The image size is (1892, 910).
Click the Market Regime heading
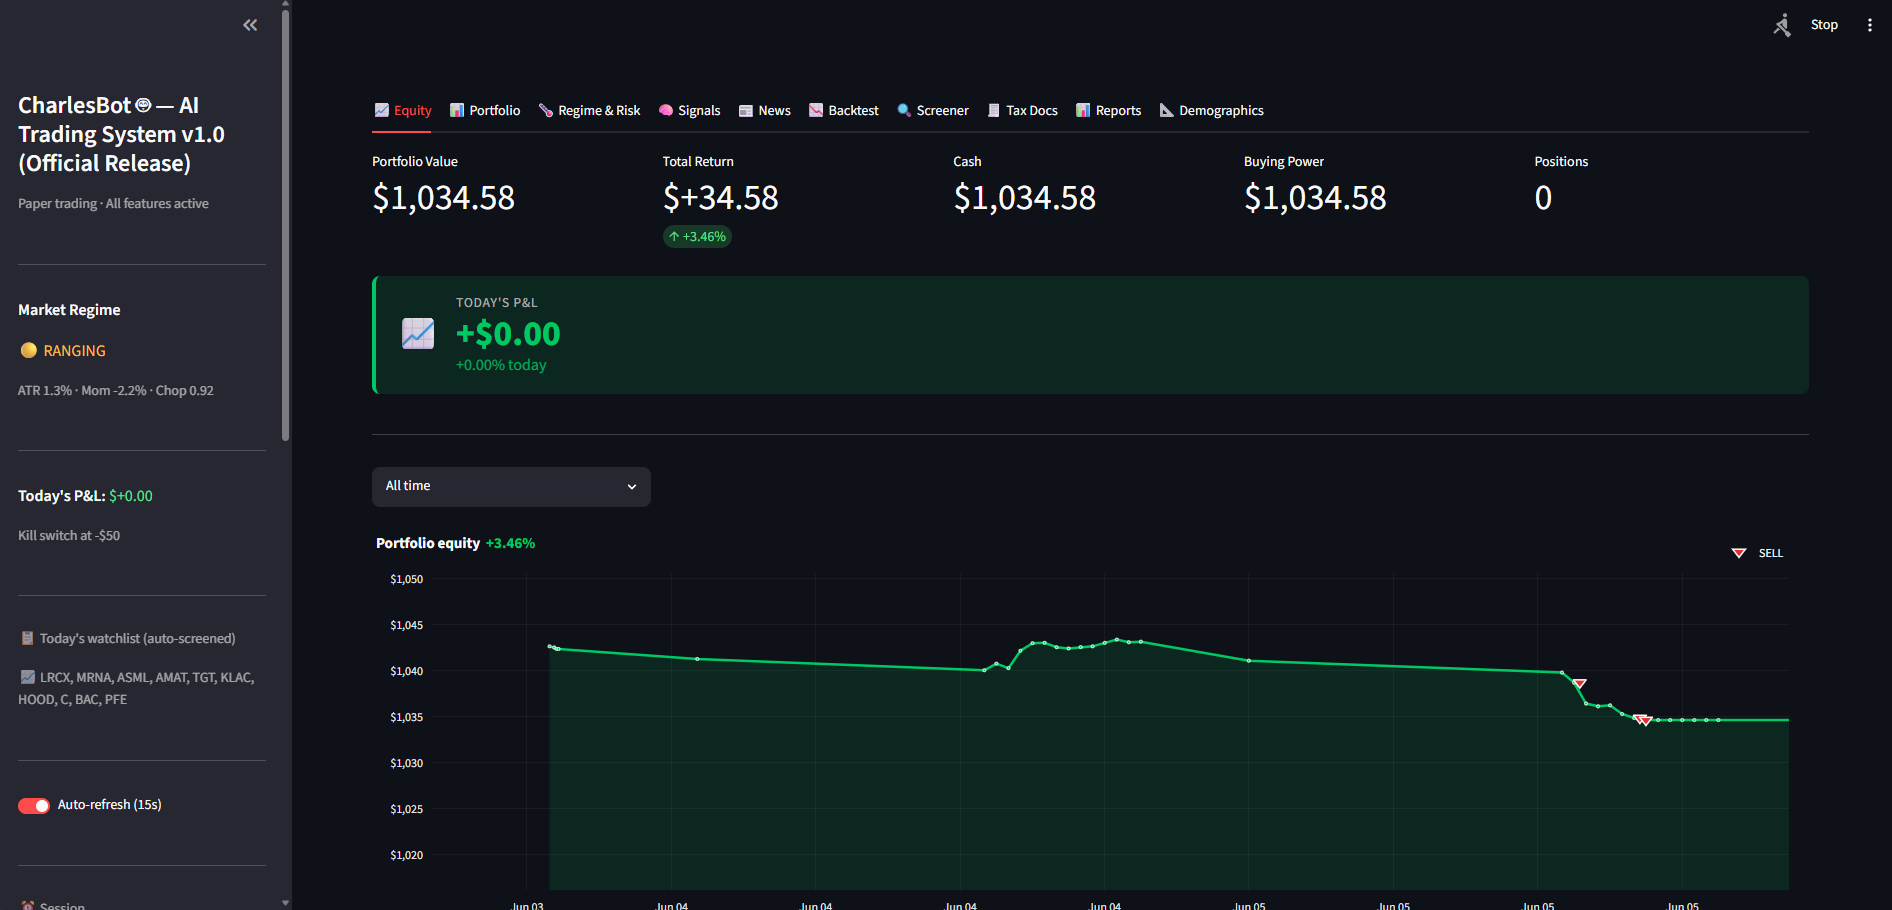tap(69, 310)
